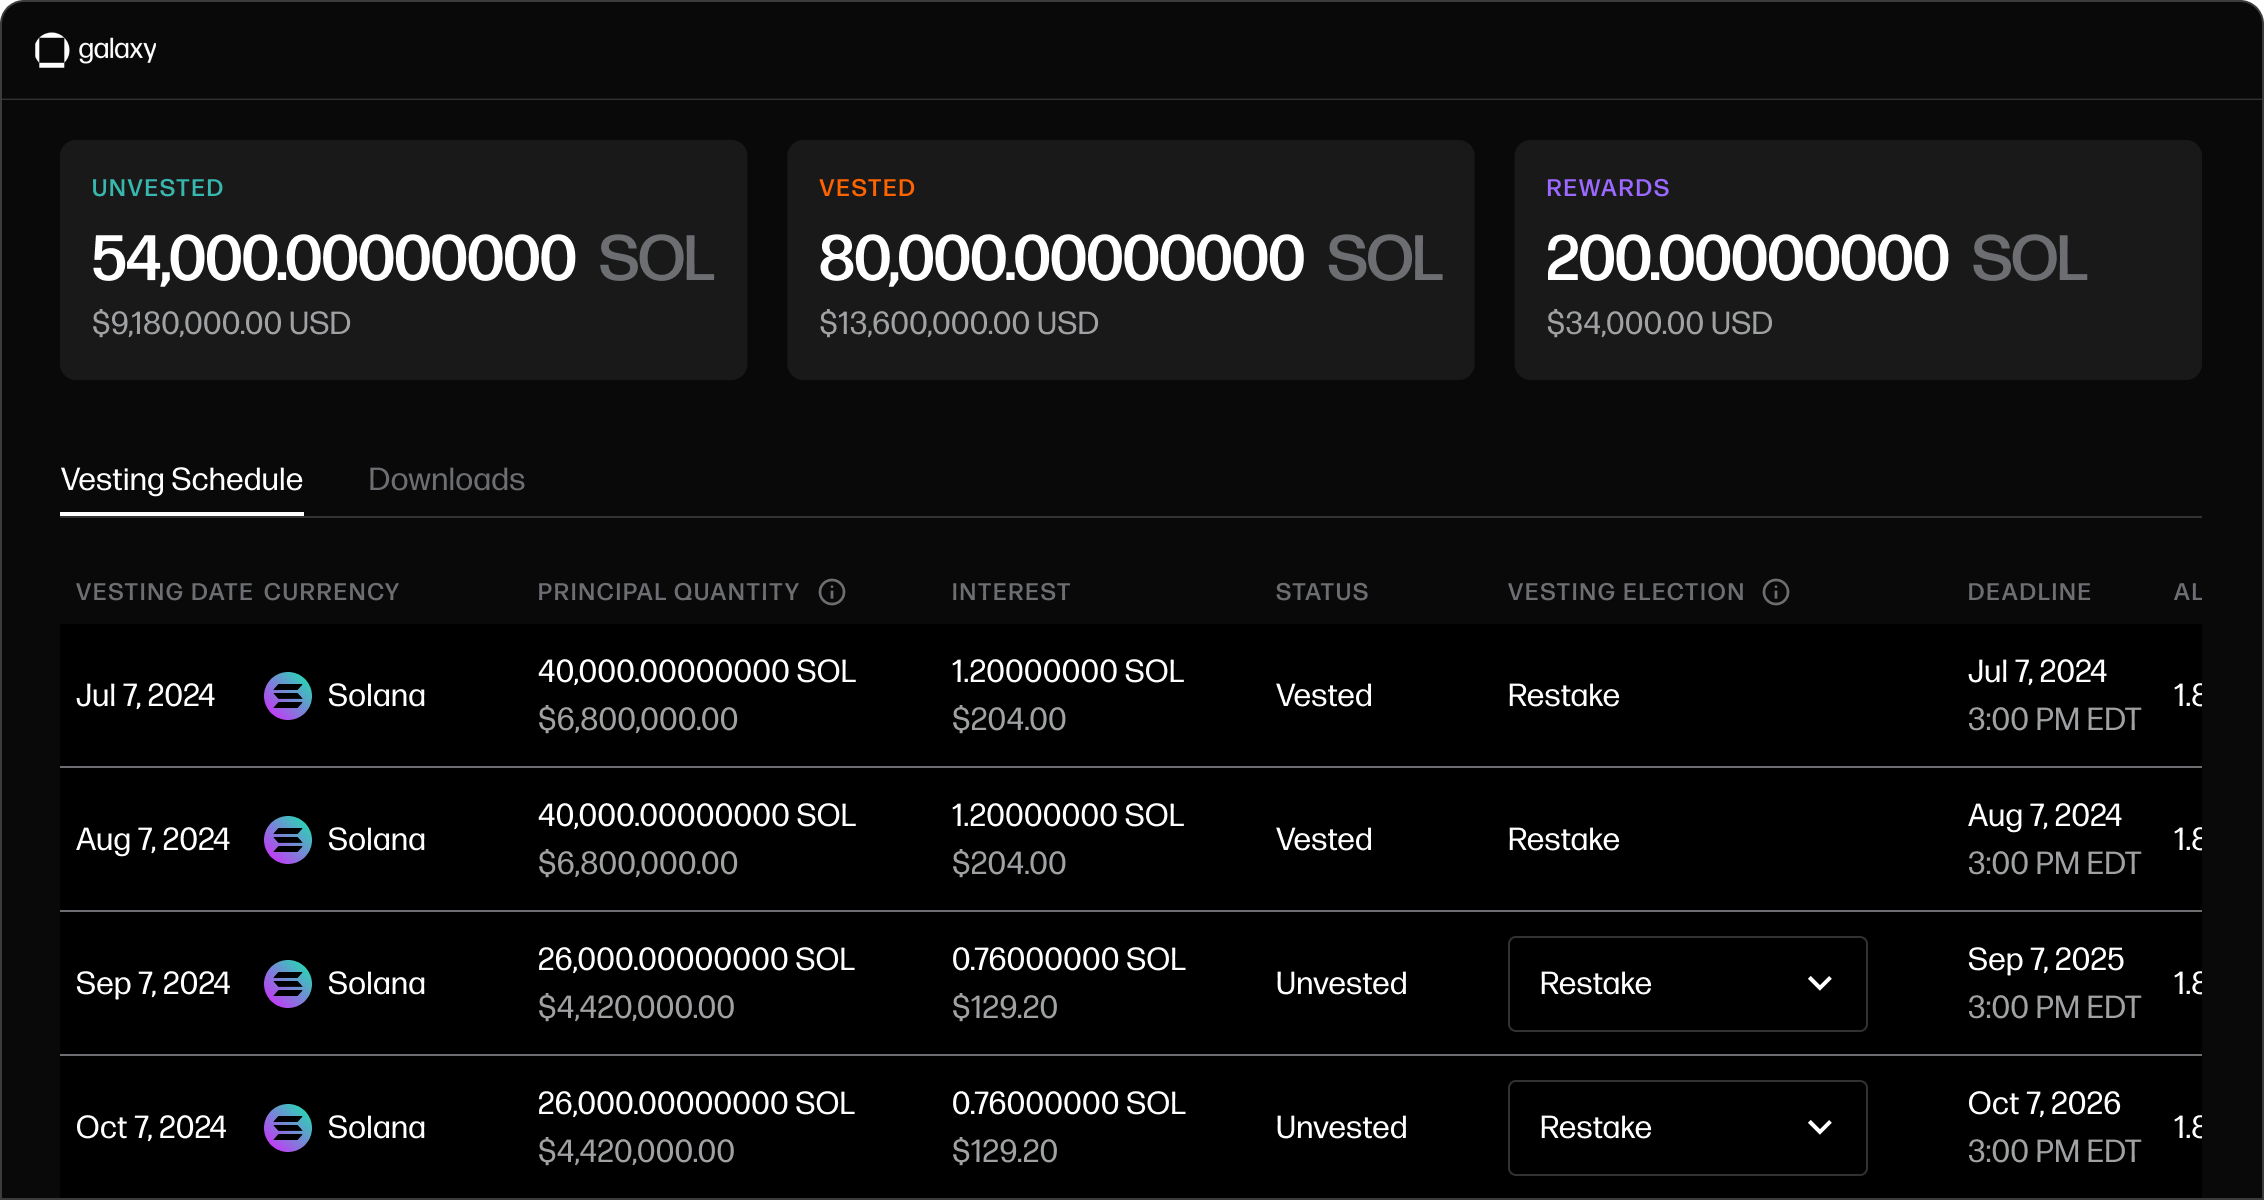Click 40,000.00000000 SOL in Aug 7, 2024 row

697,815
